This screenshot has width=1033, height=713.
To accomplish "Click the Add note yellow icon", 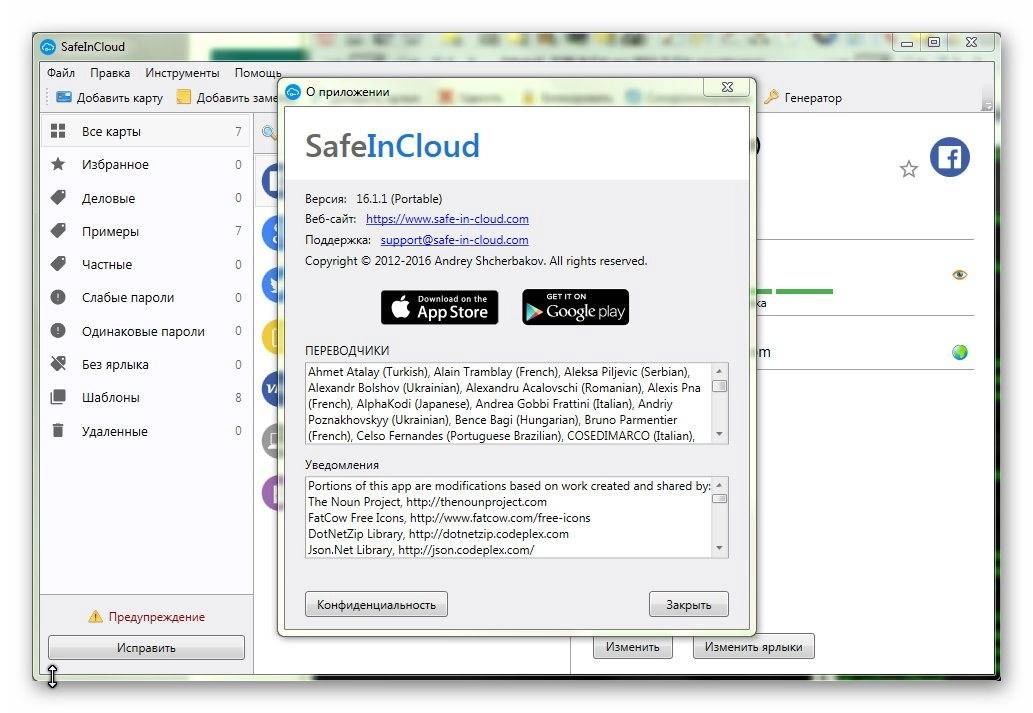I will 184,98.
